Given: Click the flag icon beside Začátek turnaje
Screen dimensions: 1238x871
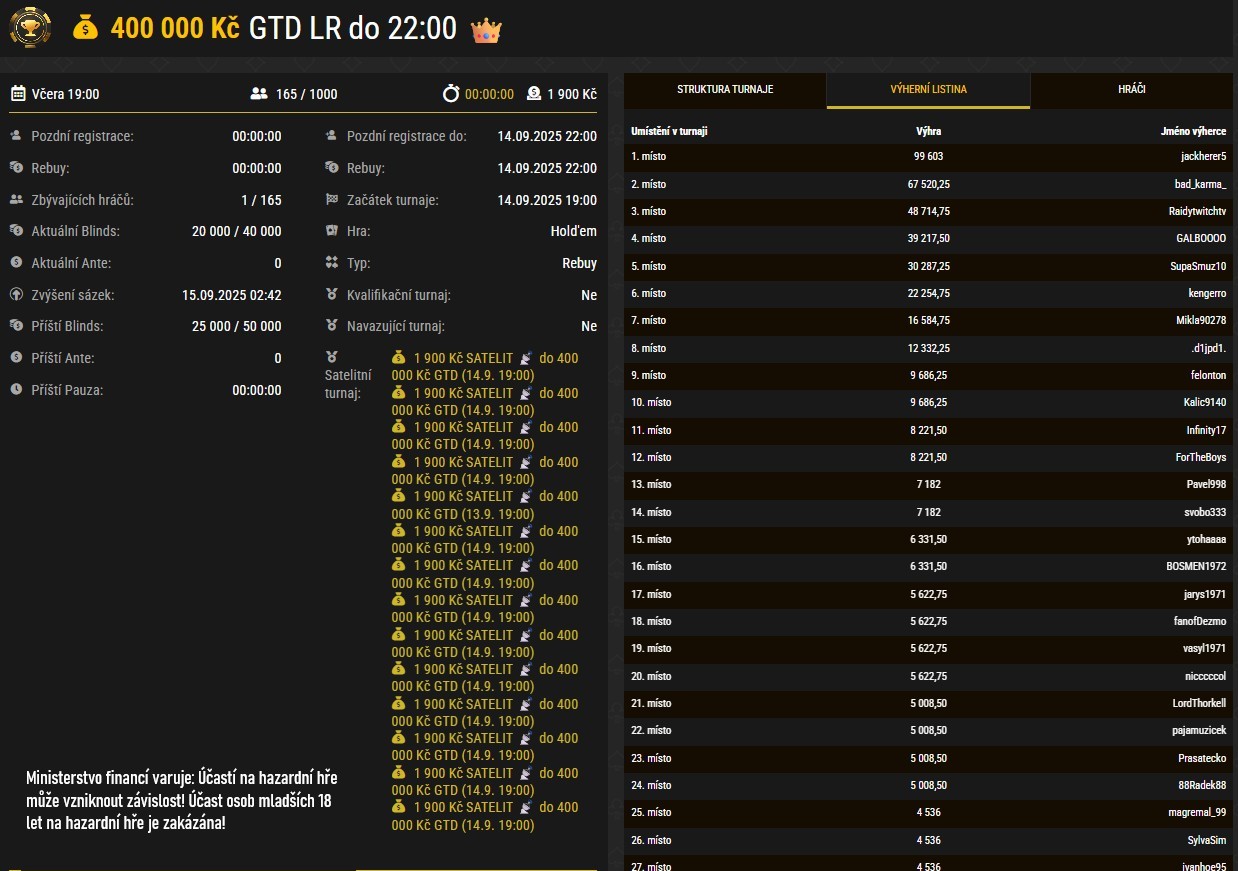Looking at the screenshot, I should 332,200.
